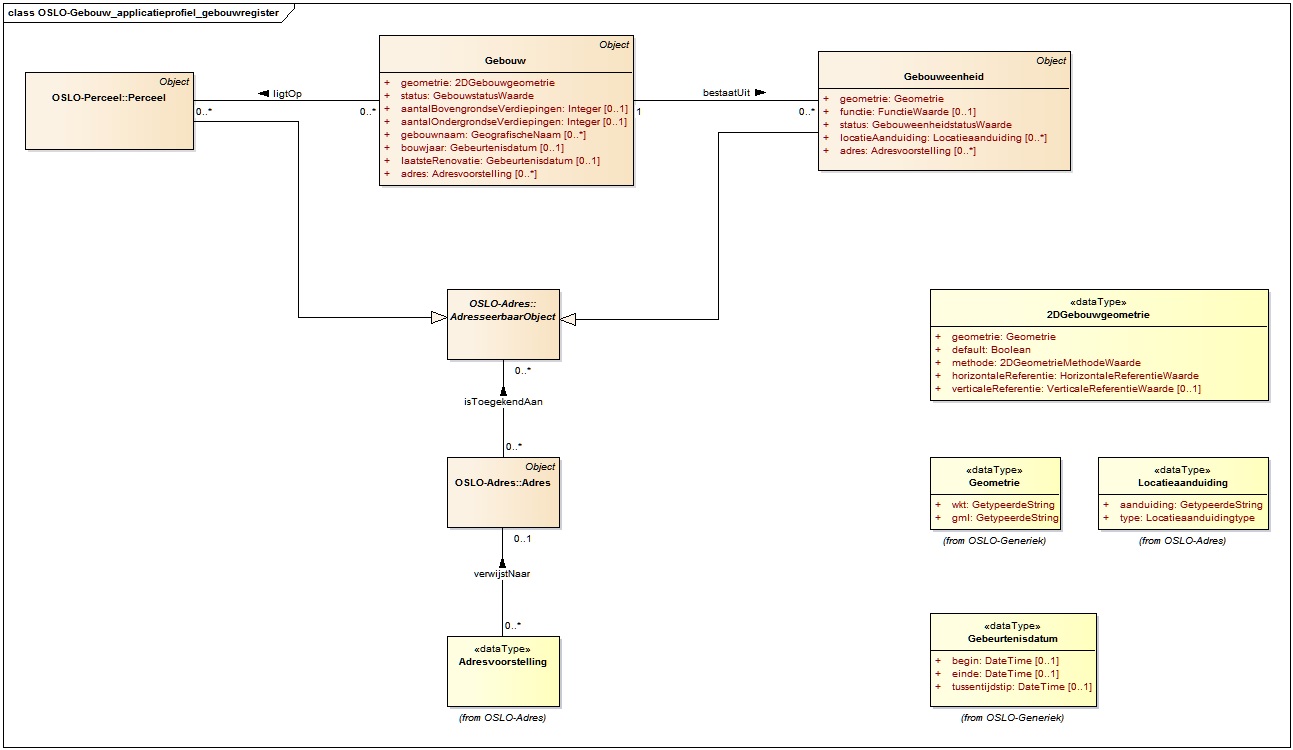1293x750 pixels.
Task: Click the plus marker before wkt attribute
Action: click(939, 505)
